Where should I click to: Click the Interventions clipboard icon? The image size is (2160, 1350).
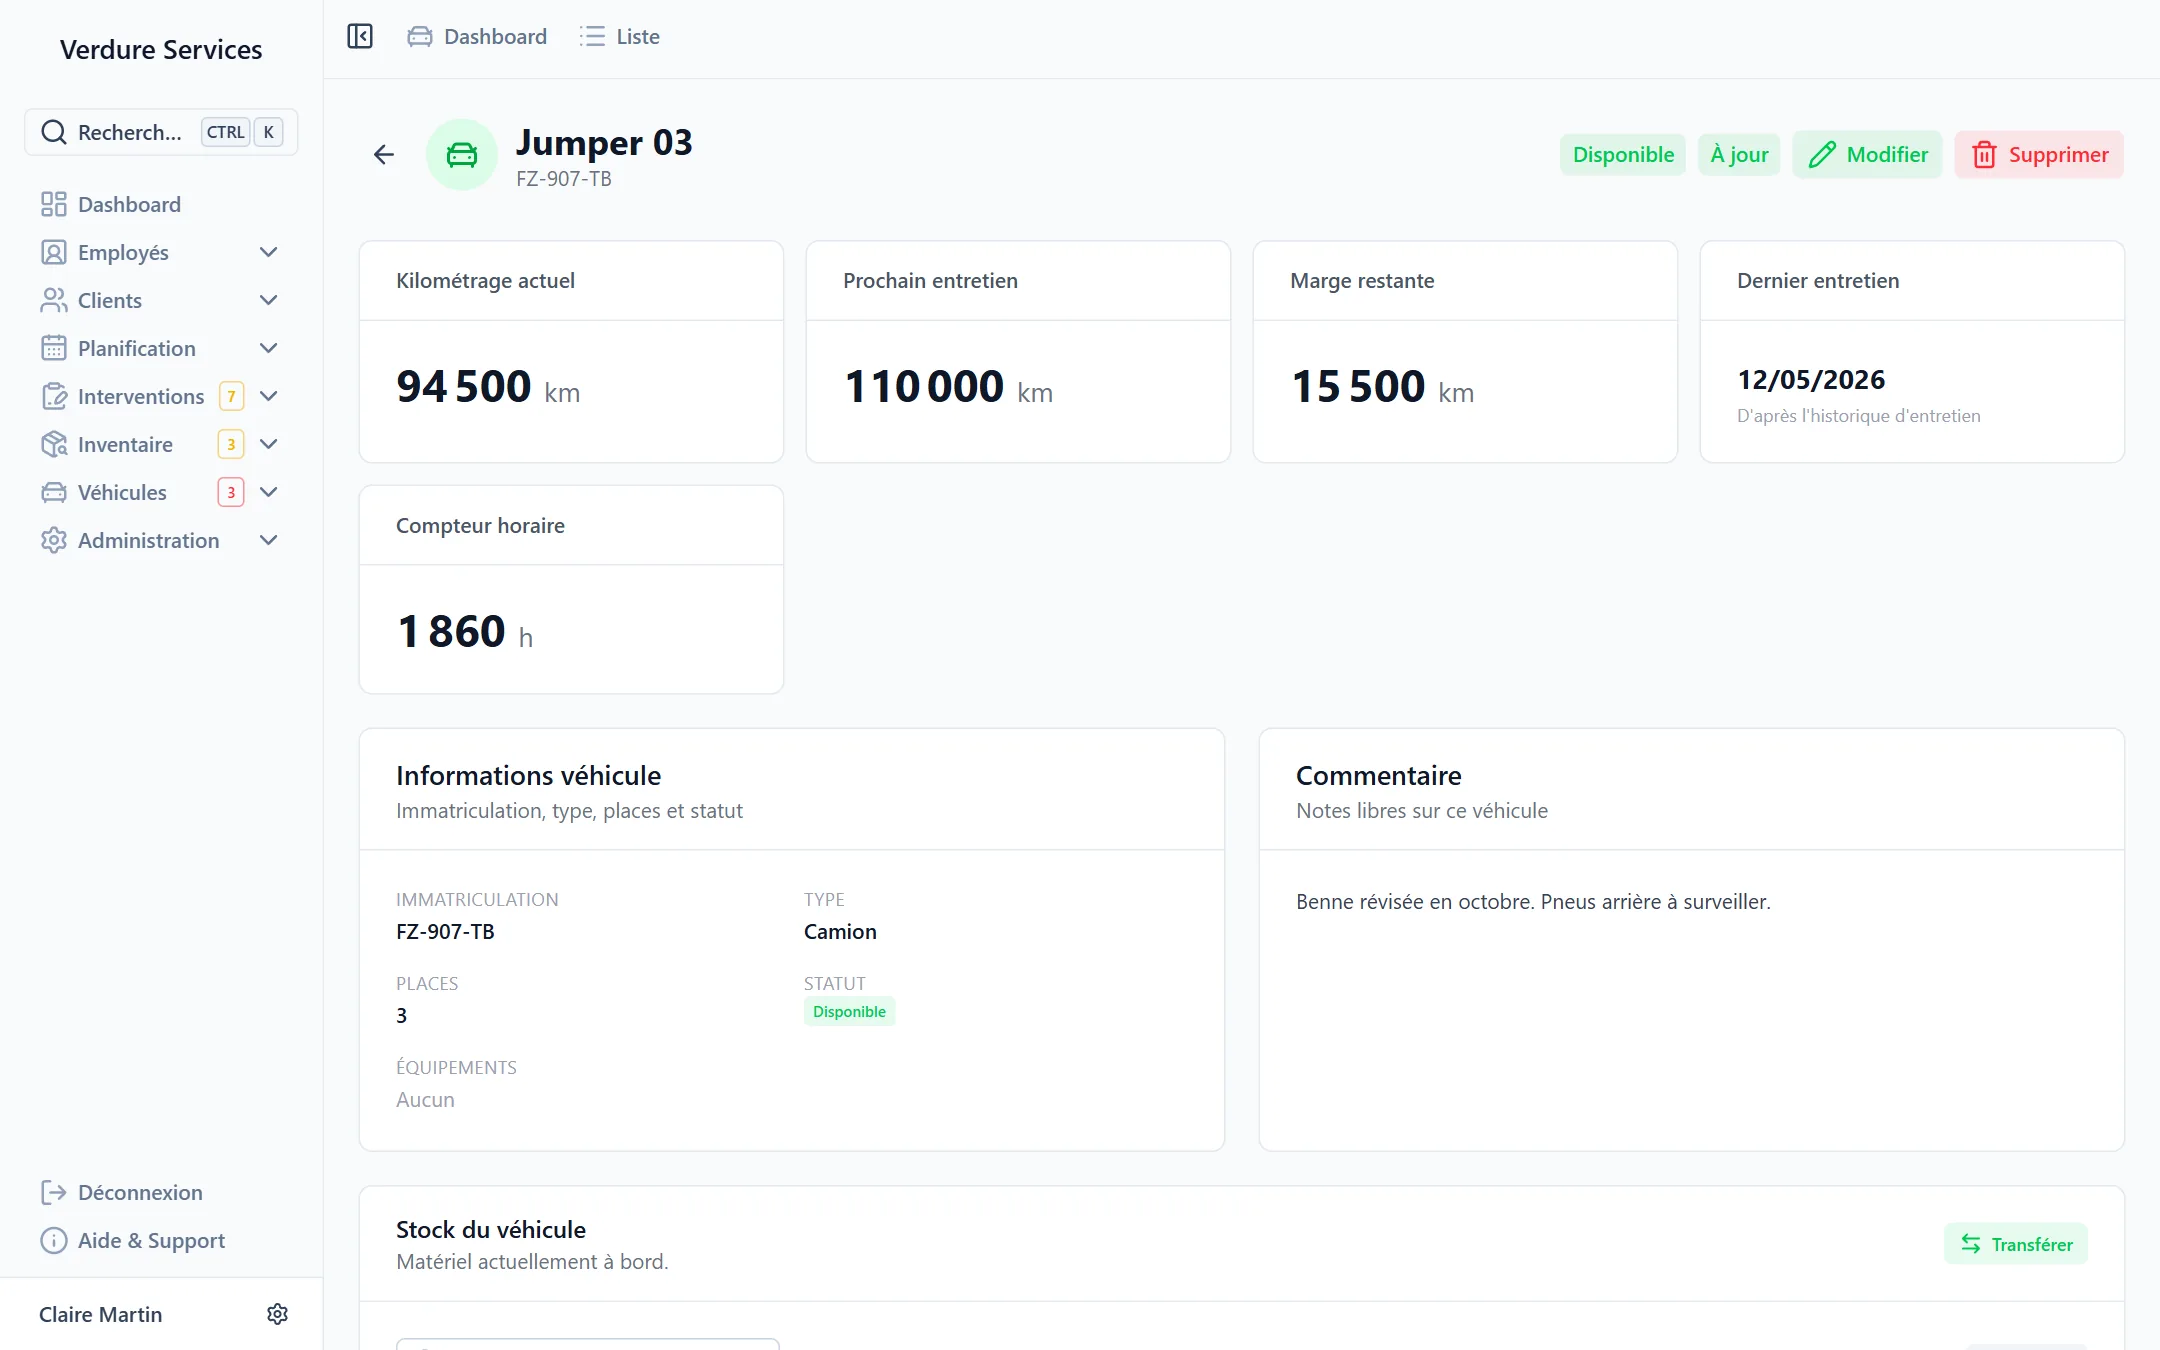tap(54, 396)
